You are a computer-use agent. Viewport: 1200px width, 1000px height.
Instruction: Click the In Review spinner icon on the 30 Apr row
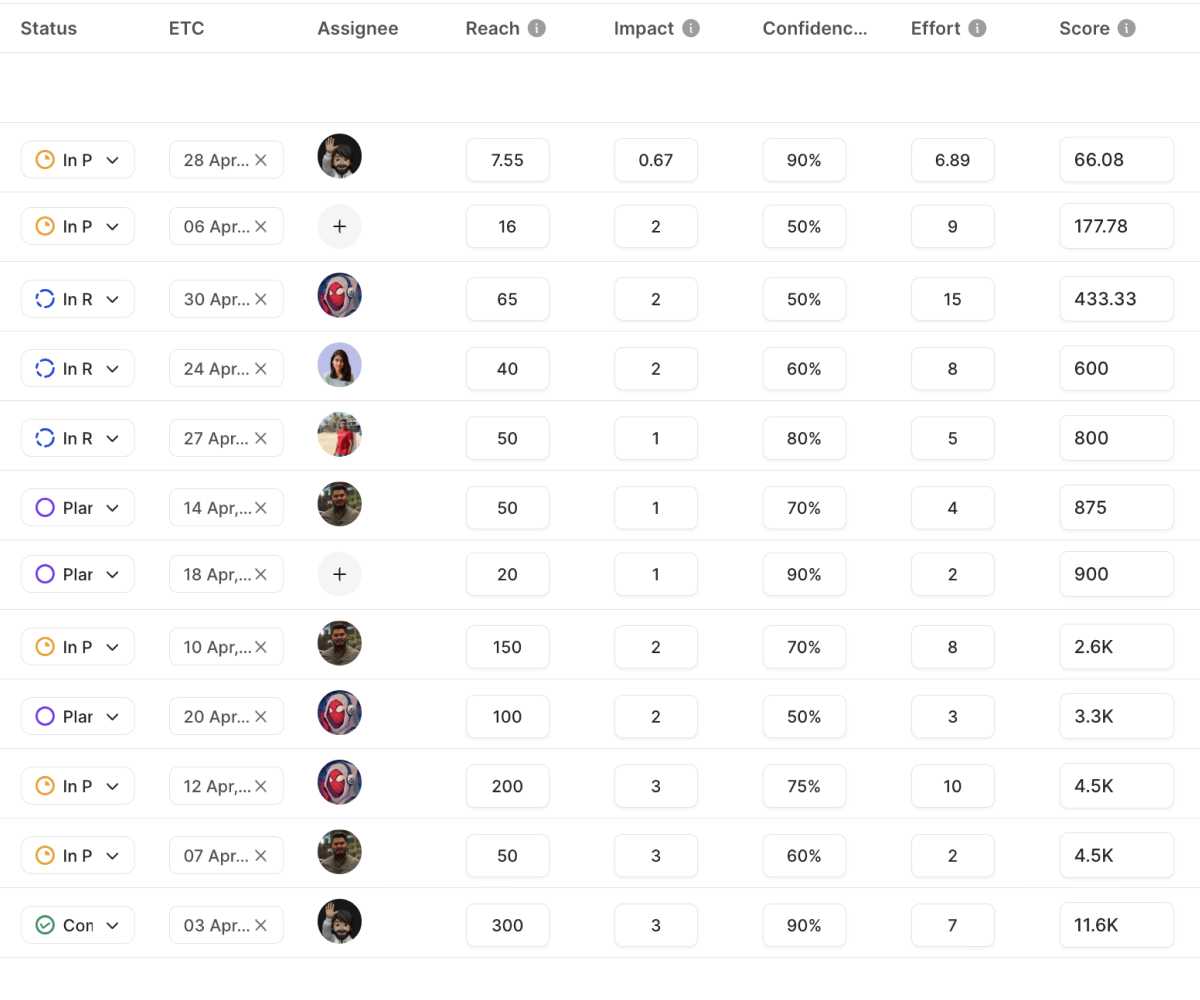point(43,298)
